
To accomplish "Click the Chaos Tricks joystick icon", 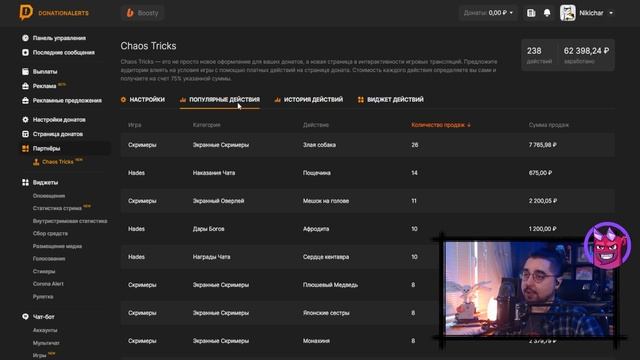I will click(36, 162).
